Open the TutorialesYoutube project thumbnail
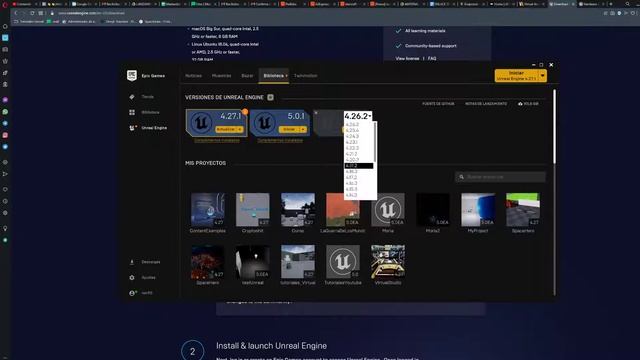Image resolution: width=640 pixels, height=360 pixels. click(x=343, y=262)
